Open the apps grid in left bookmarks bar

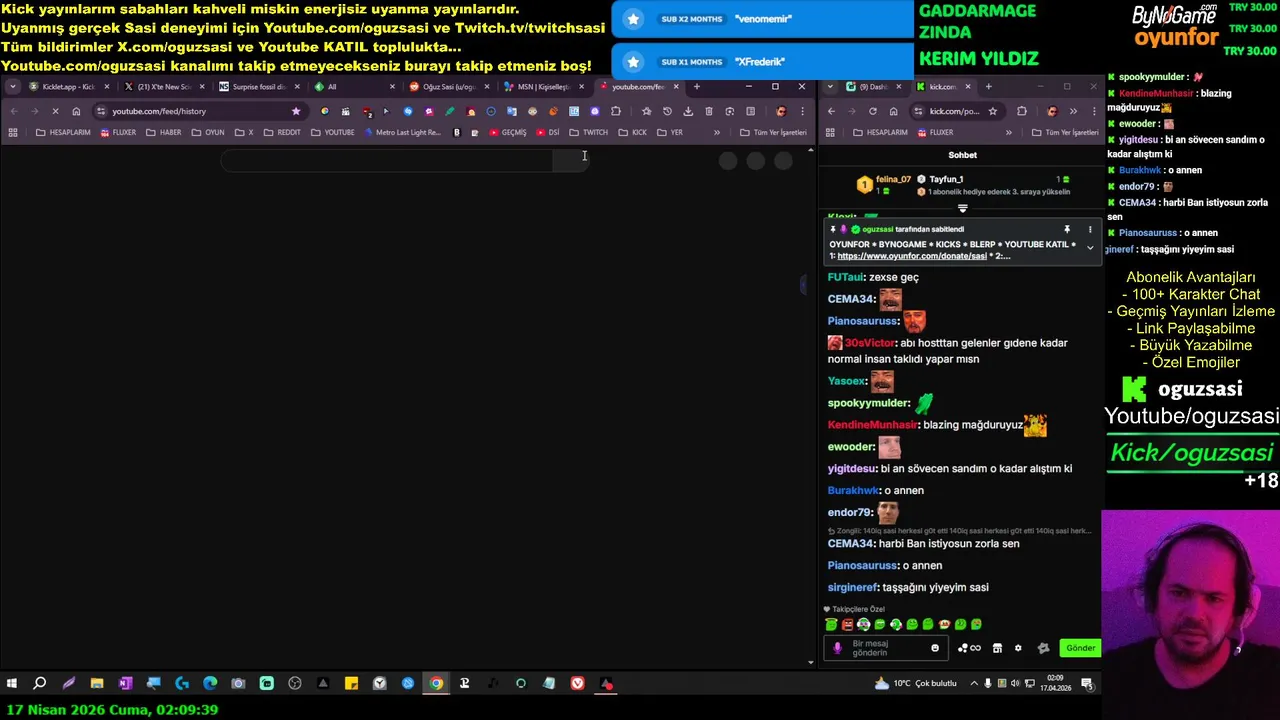coord(13,132)
